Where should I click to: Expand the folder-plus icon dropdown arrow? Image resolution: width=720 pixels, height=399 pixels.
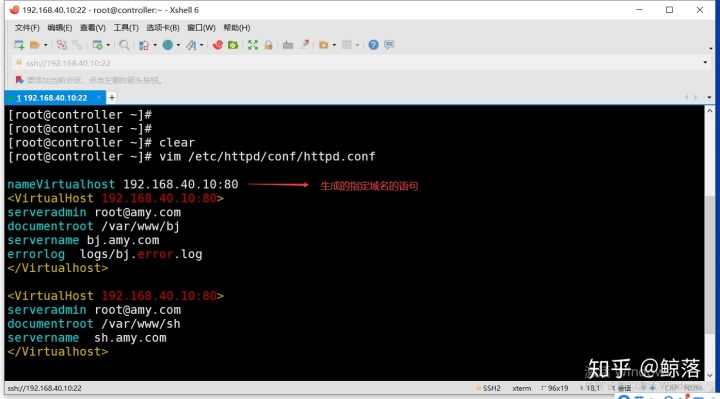point(334,45)
